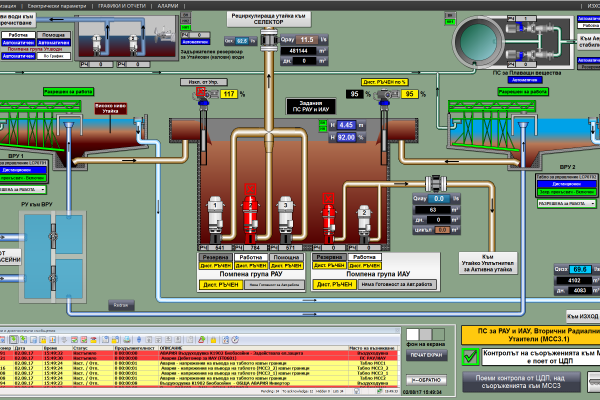Select white screen background swatch
This screenshot has width=600, height=400.
[x=412, y=334]
